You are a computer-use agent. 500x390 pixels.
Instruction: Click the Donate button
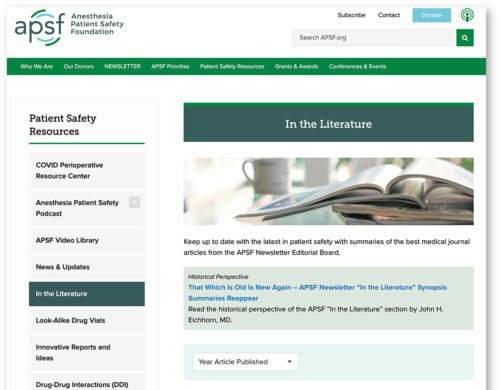click(x=432, y=15)
